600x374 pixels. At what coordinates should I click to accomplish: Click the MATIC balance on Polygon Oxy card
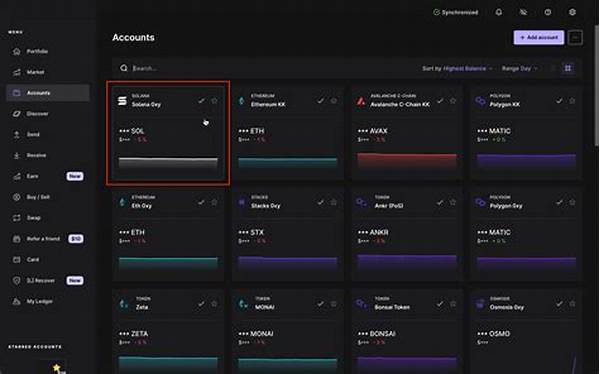point(494,232)
